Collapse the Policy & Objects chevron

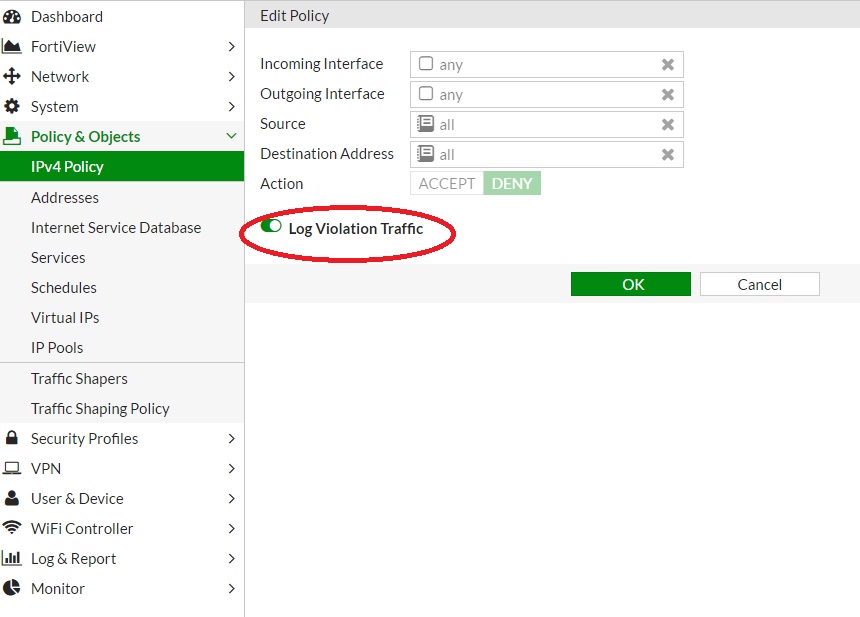coord(231,135)
